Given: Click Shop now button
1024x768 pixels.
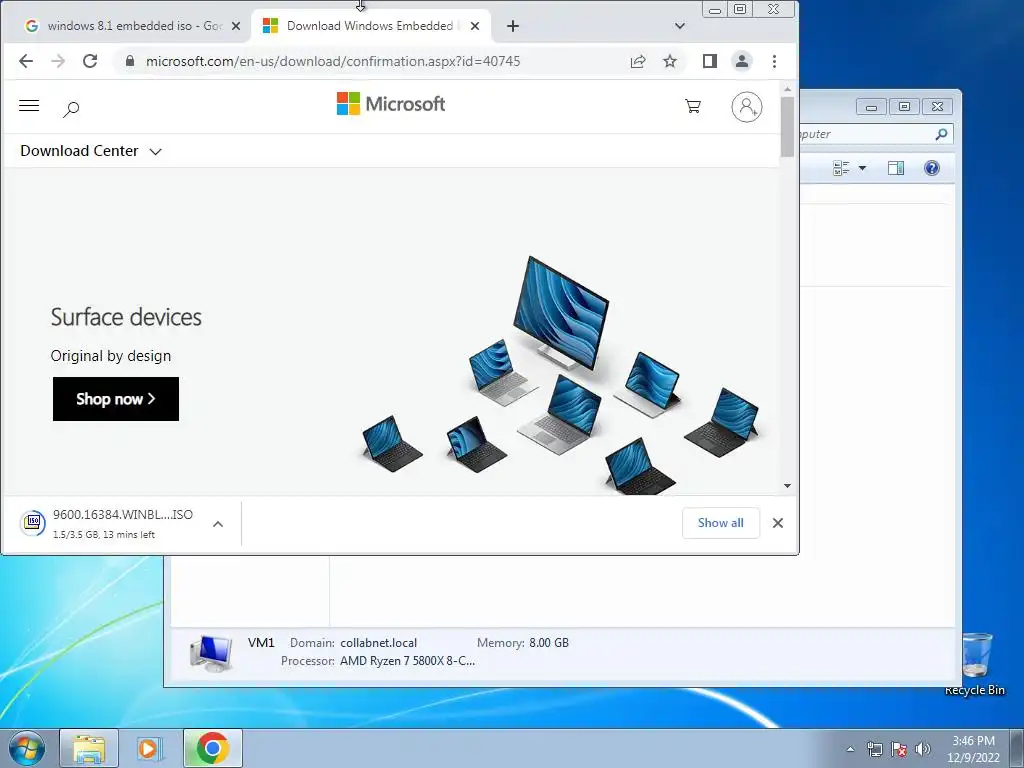Looking at the screenshot, I should (x=116, y=399).
